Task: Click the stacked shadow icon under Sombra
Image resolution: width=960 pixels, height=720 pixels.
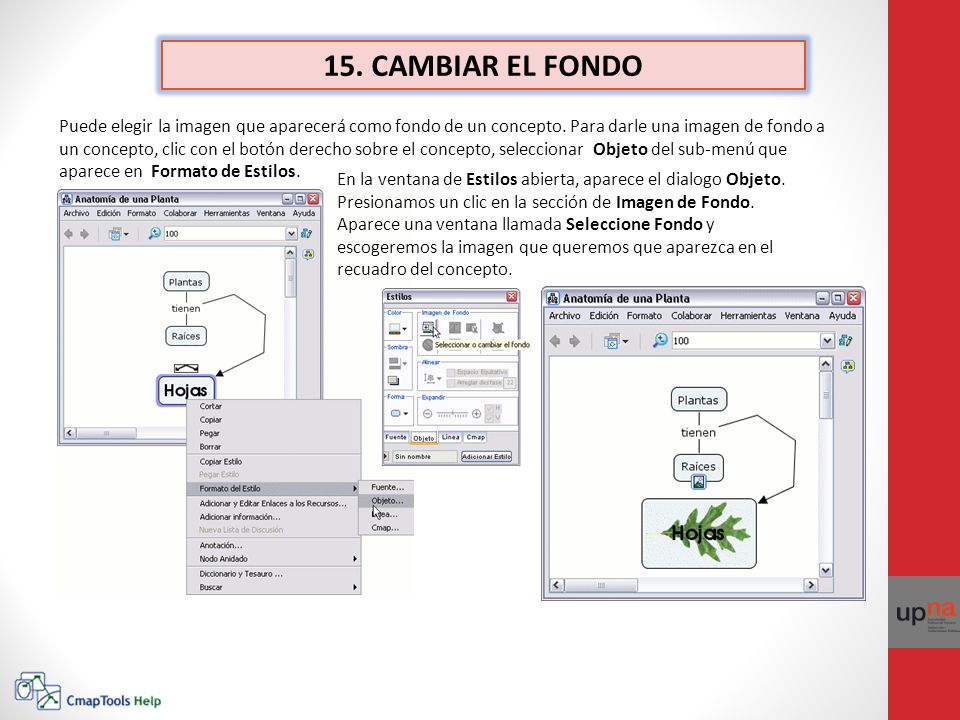Action: click(393, 380)
